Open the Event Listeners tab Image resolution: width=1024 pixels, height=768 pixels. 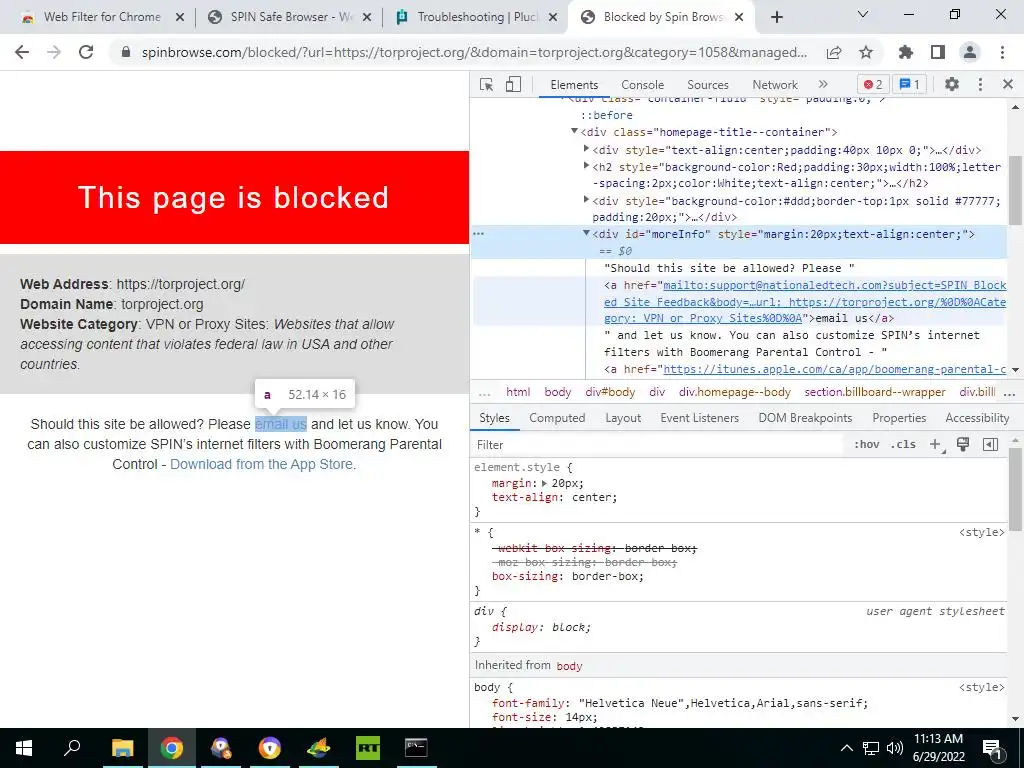pos(699,418)
